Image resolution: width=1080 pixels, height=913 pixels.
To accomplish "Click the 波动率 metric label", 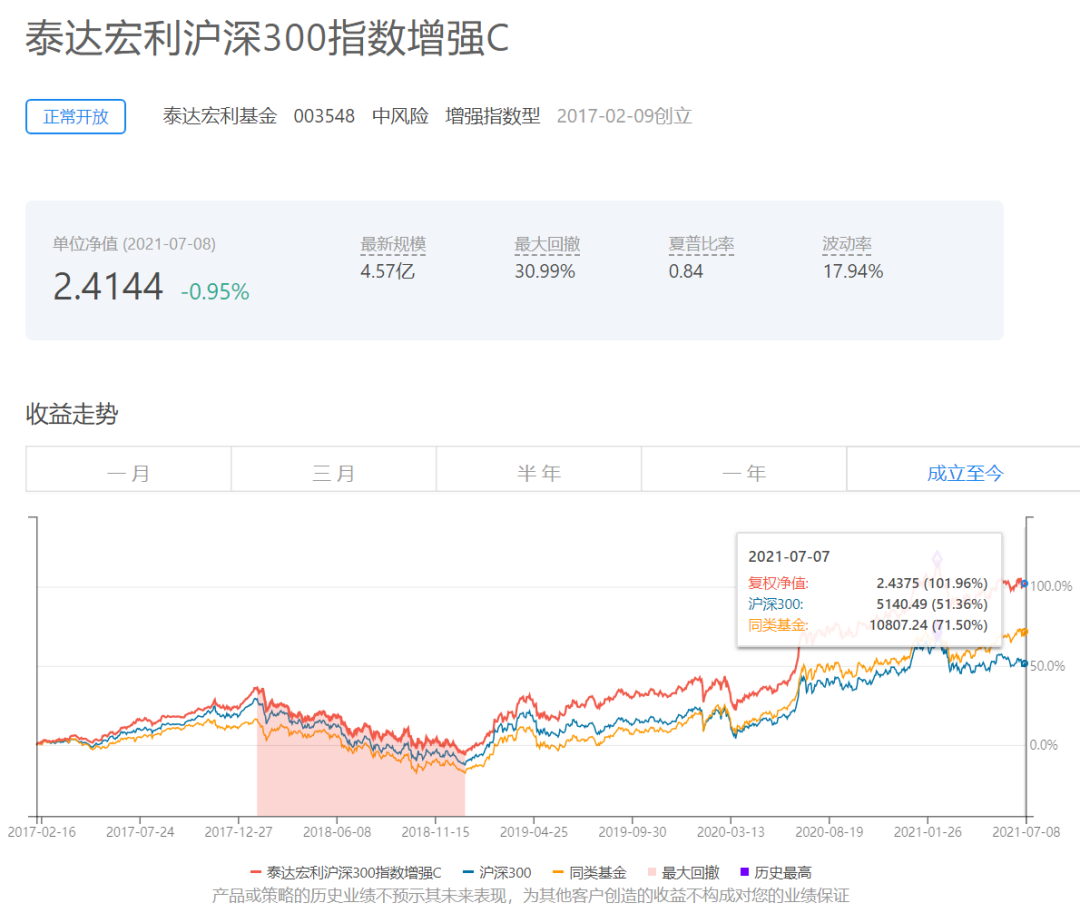I will [x=847, y=244].
